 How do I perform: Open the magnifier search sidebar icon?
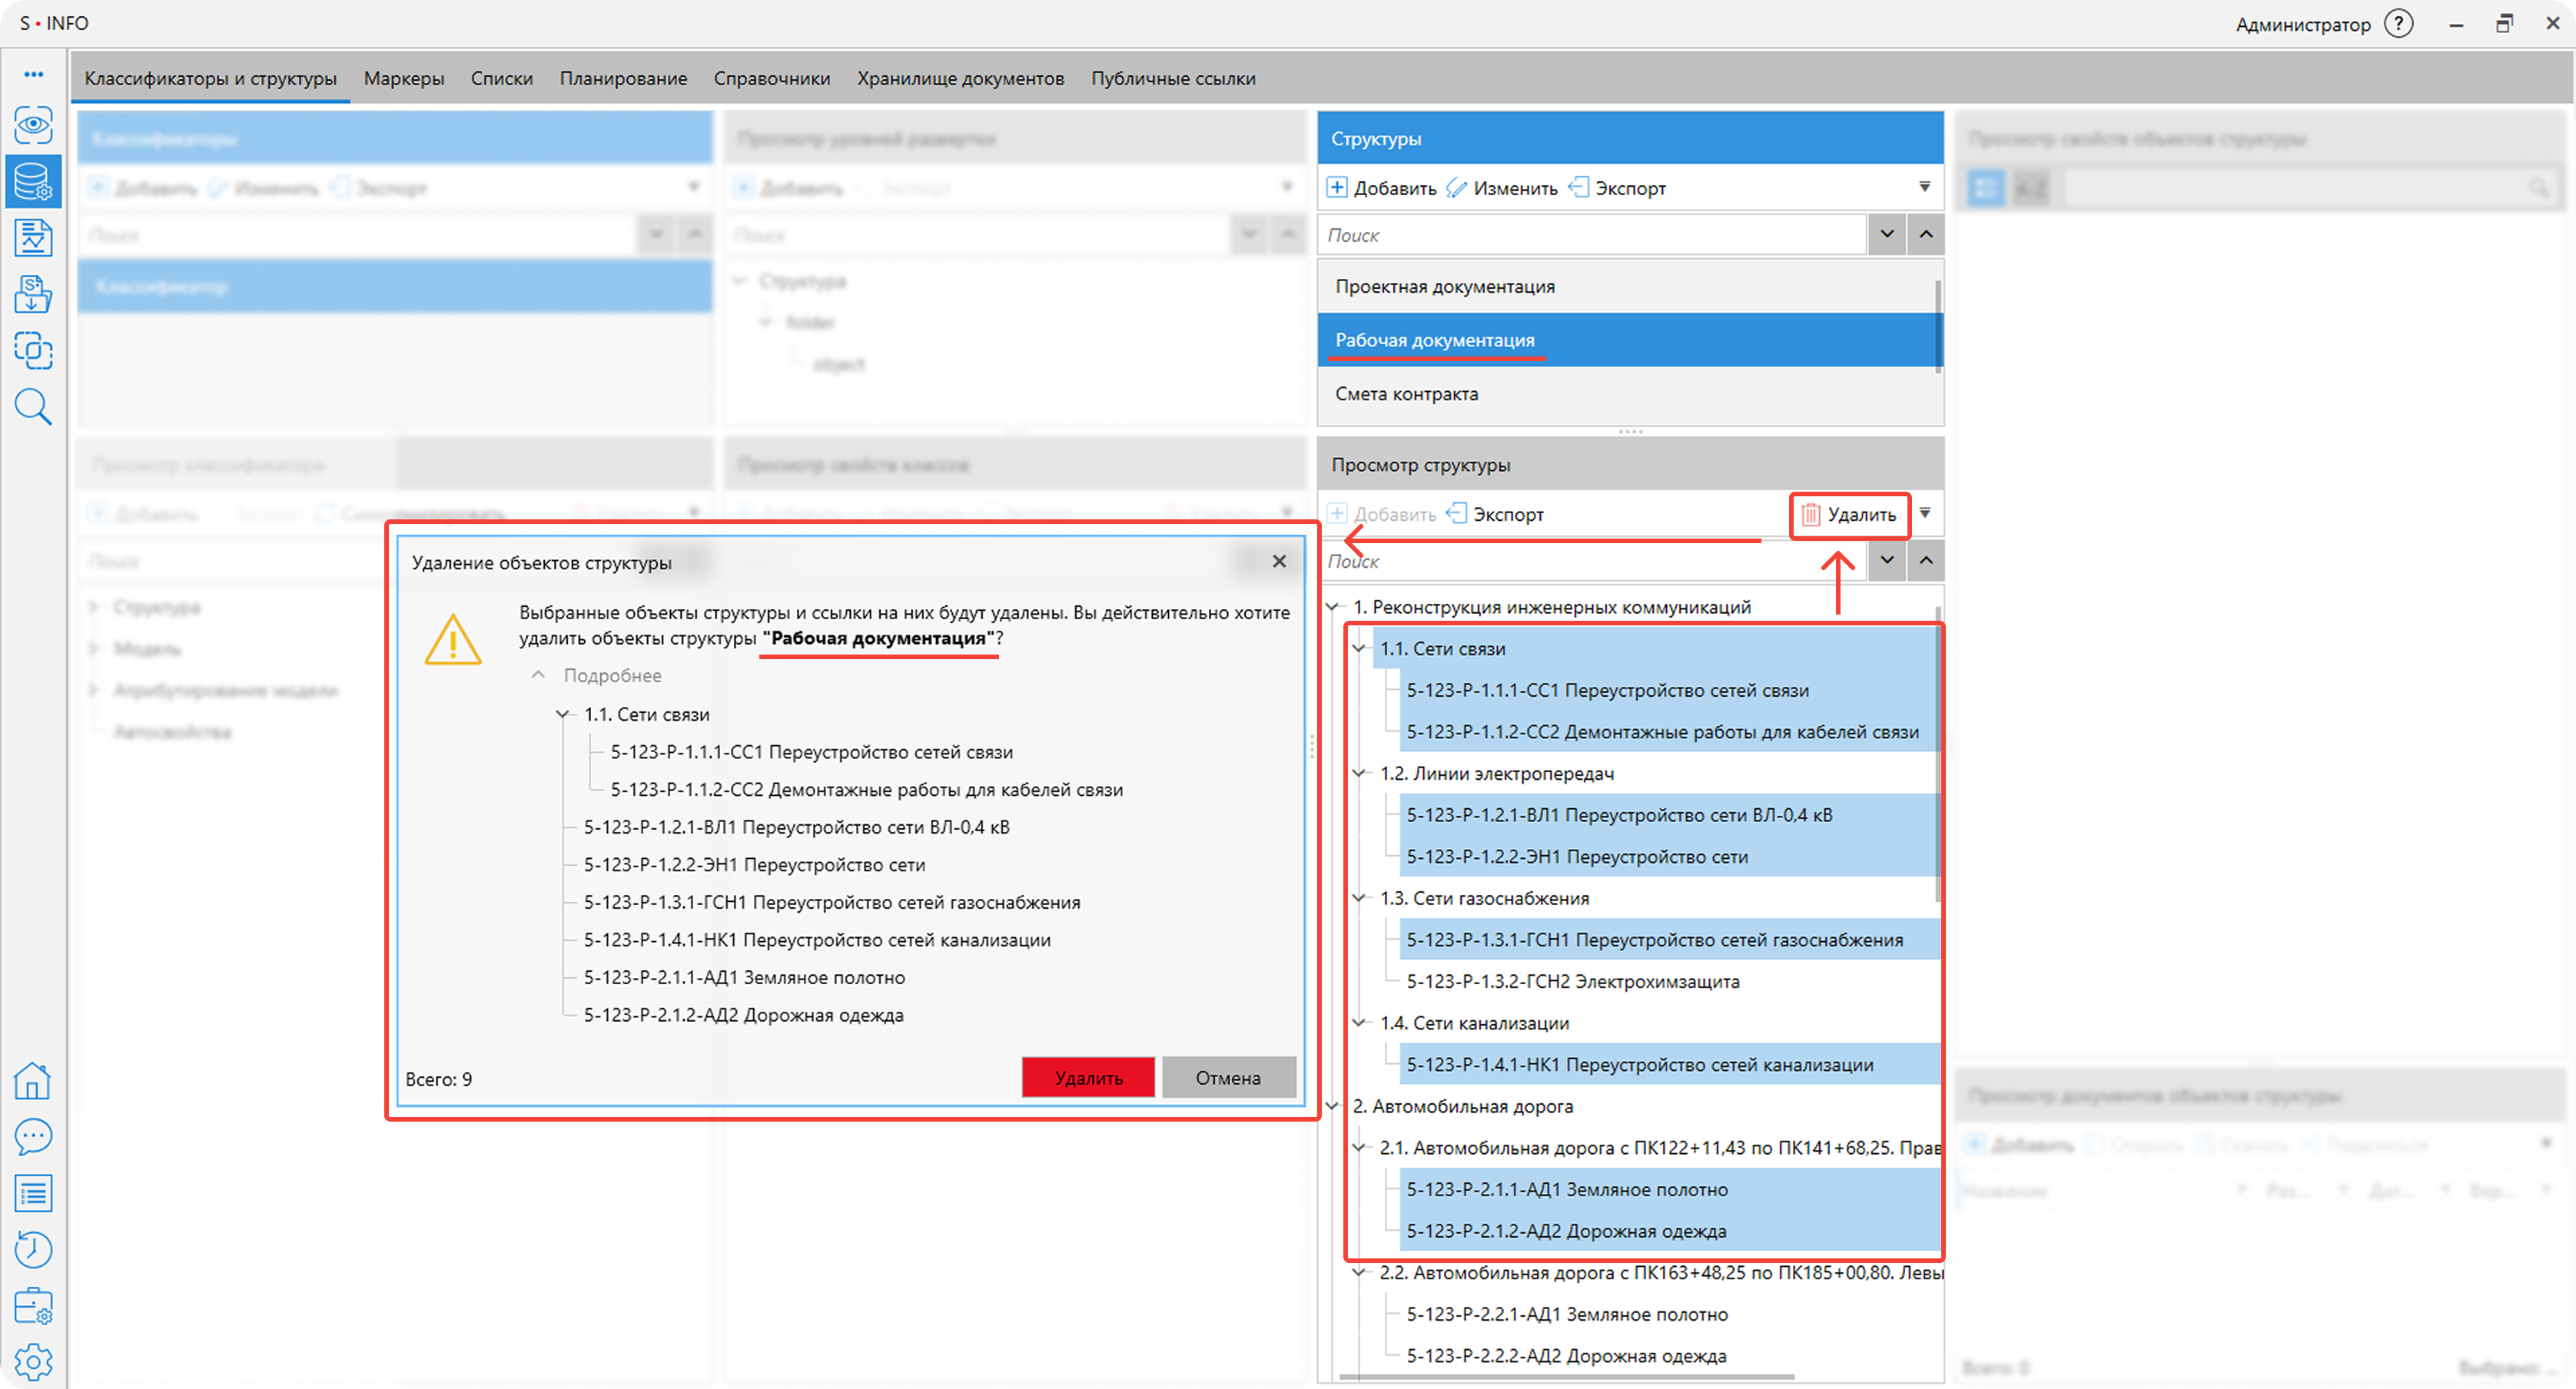33,407
